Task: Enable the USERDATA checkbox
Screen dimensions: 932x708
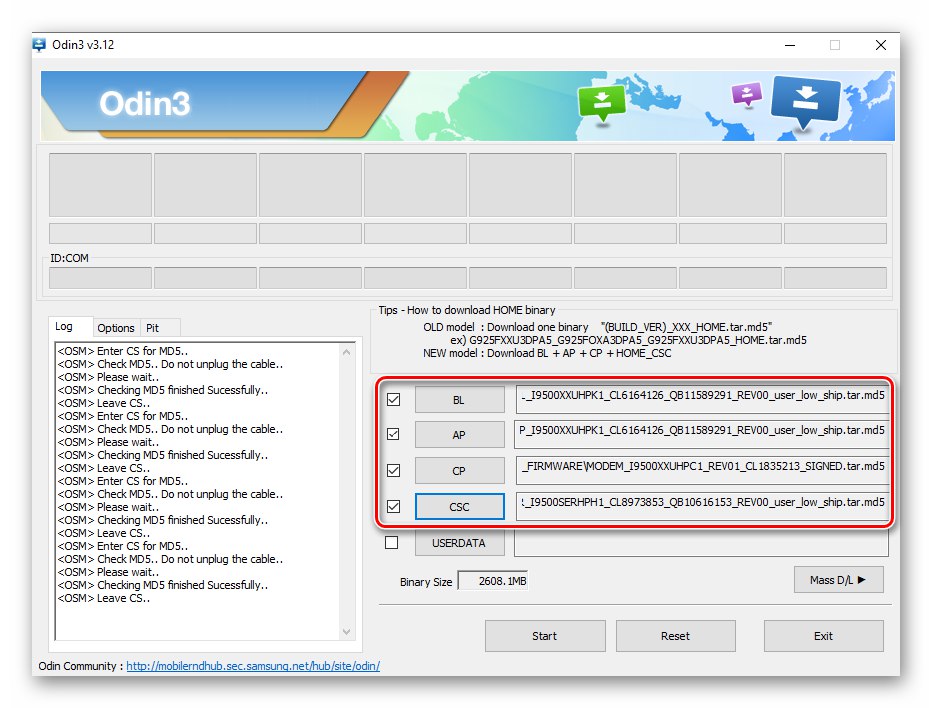Action: coord(394,543)
